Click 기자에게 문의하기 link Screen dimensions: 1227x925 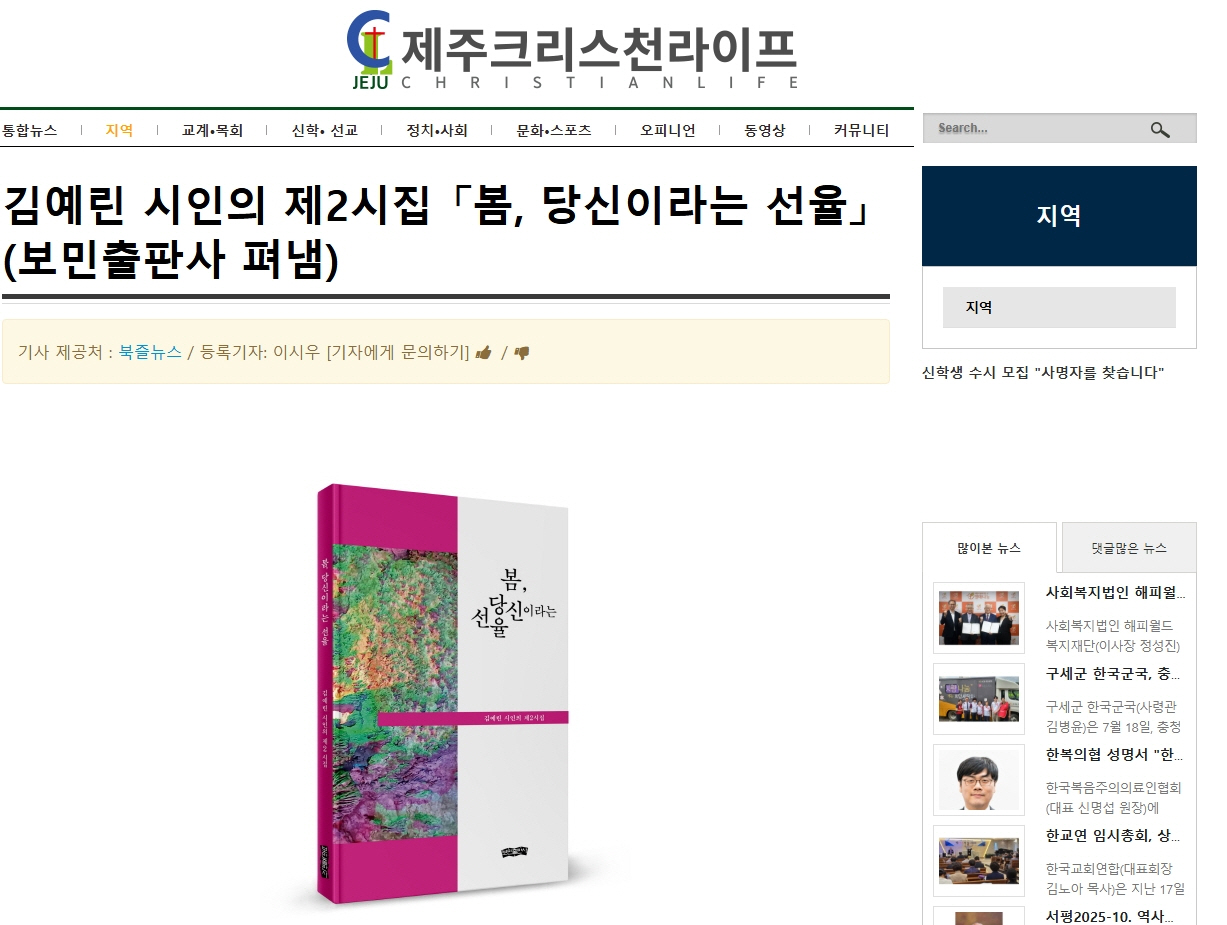pos(398,352)
